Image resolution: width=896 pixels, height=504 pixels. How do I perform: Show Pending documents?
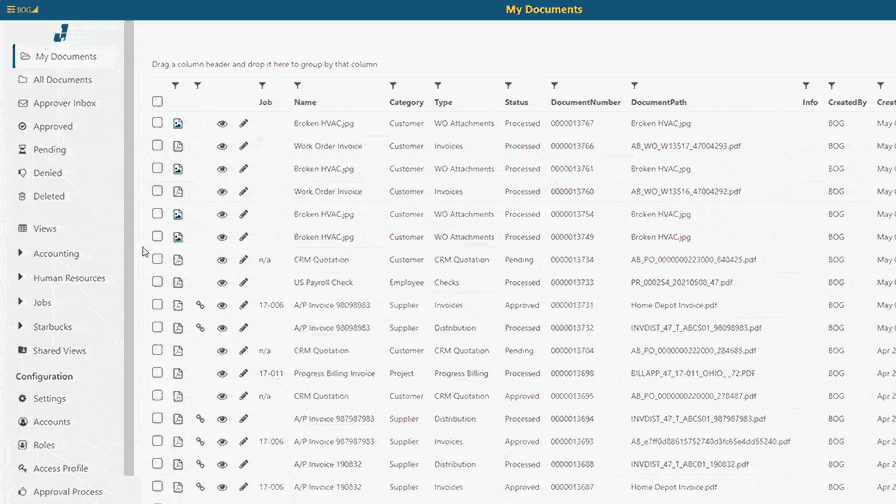[49, 150]
